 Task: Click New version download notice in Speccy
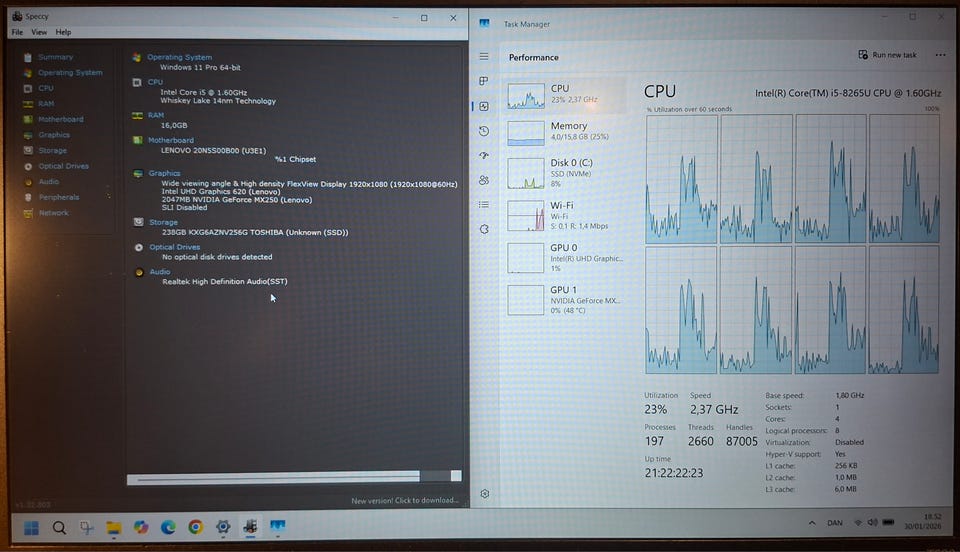404,501
